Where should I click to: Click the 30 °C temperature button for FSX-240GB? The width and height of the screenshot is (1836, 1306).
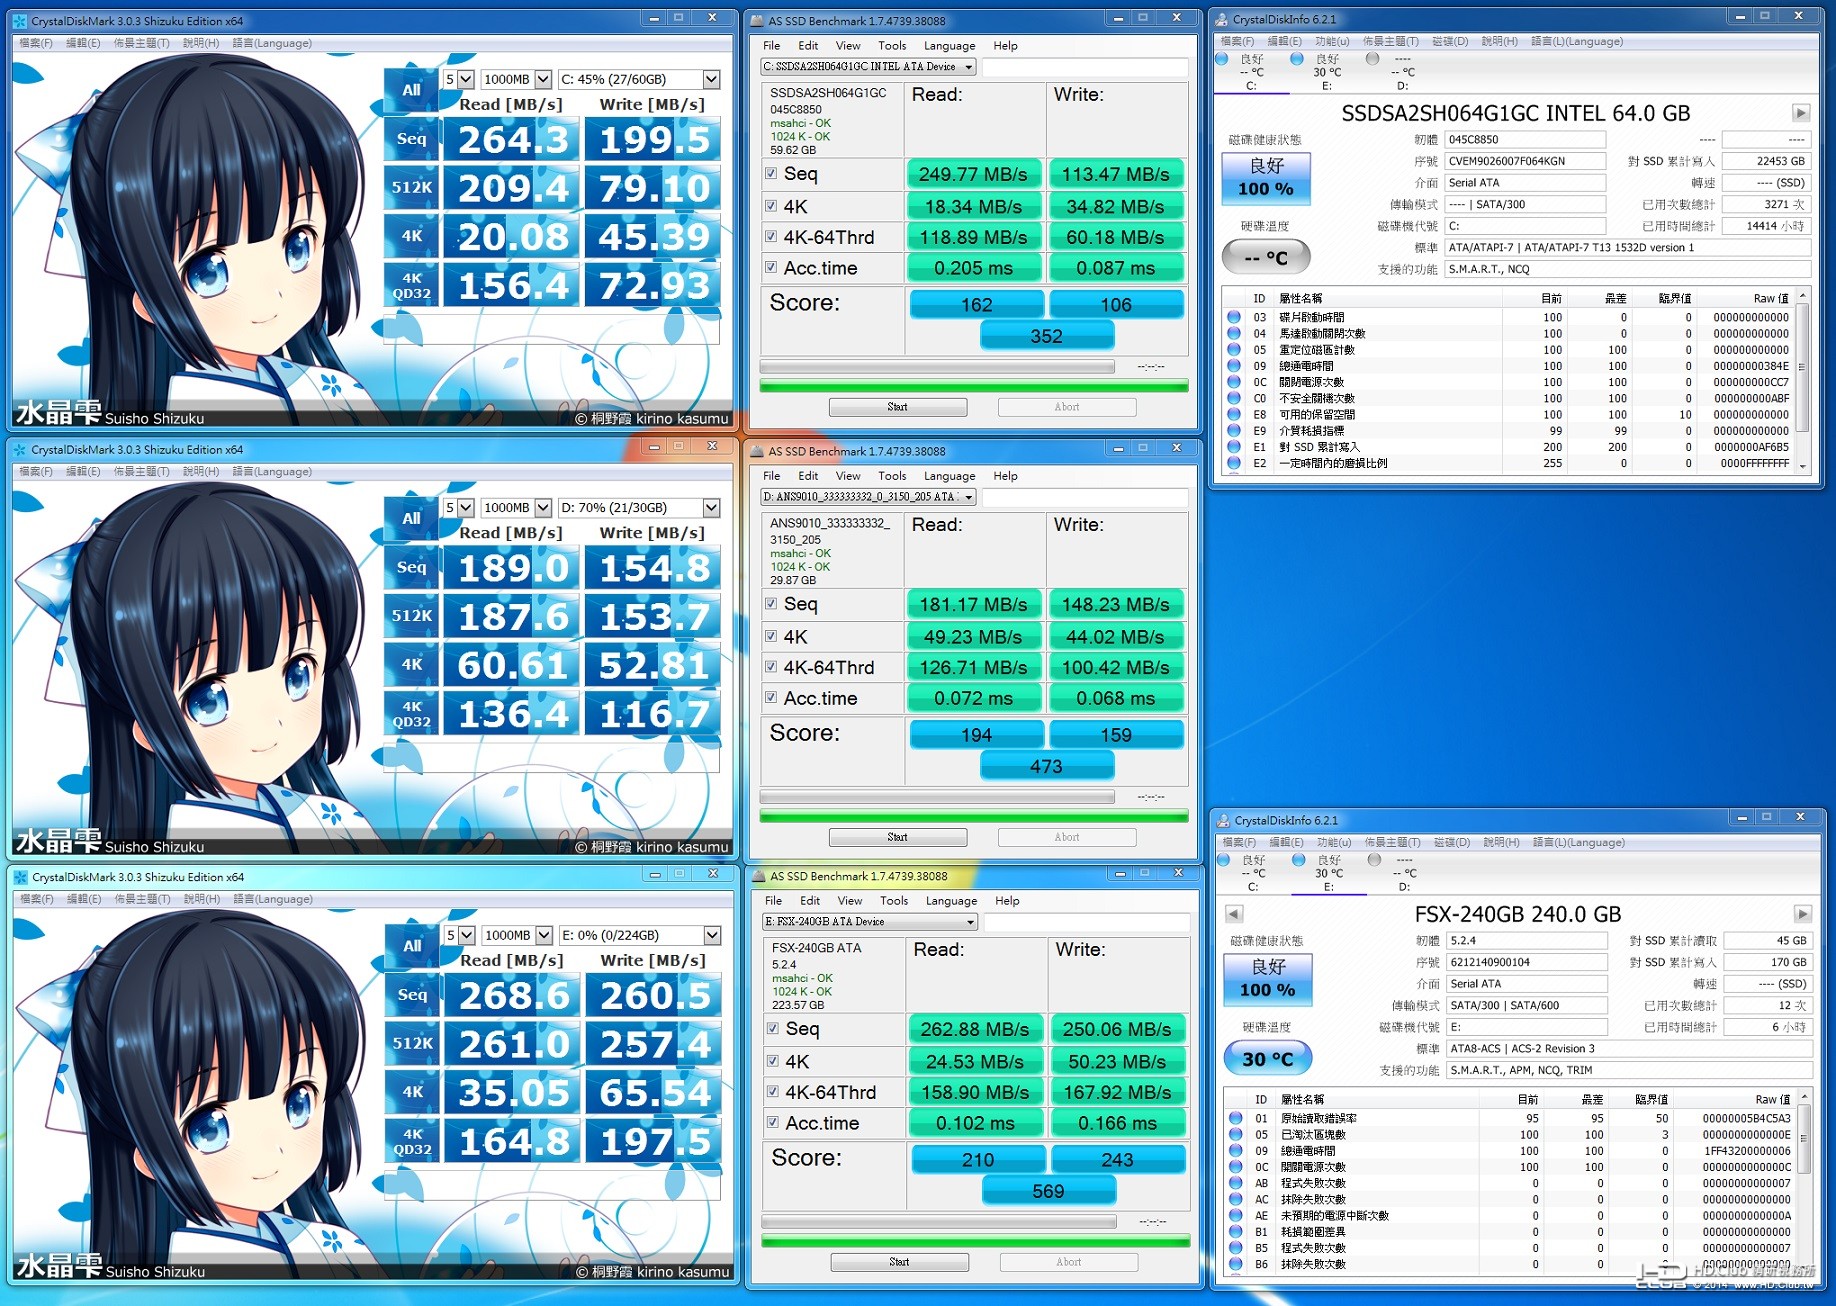[1268, 1058]
